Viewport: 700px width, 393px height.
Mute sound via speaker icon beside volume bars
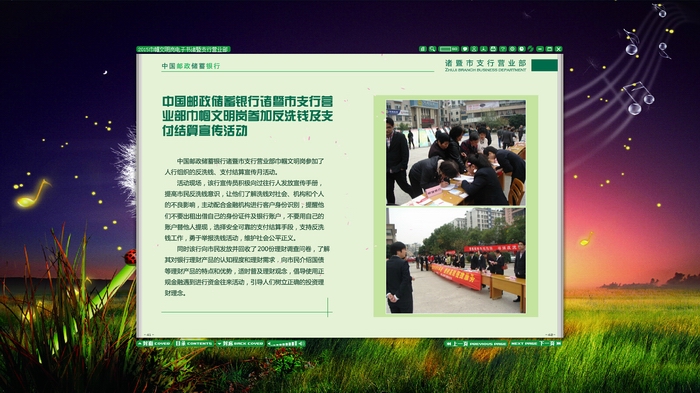(x=301, y=343)
